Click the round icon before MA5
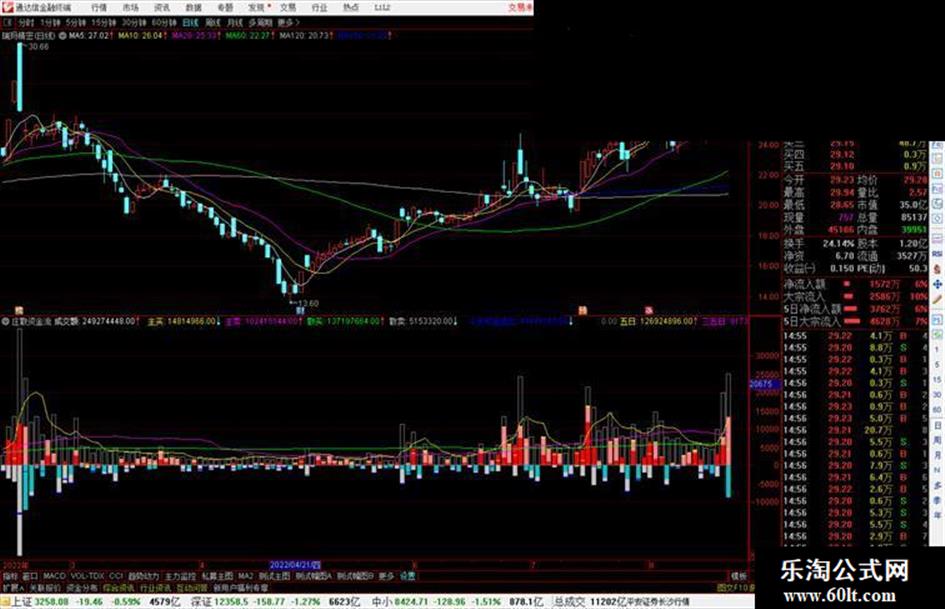Viewport: 945px width, 609px height. pos(63,36)
